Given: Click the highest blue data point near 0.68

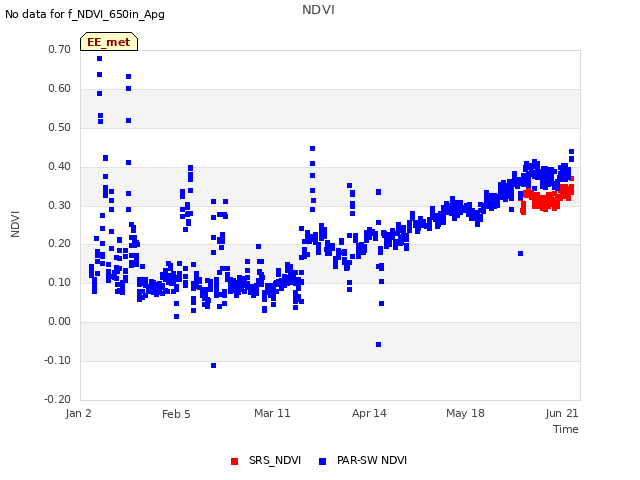Looking at the screenshot, I should coord(99,58).
